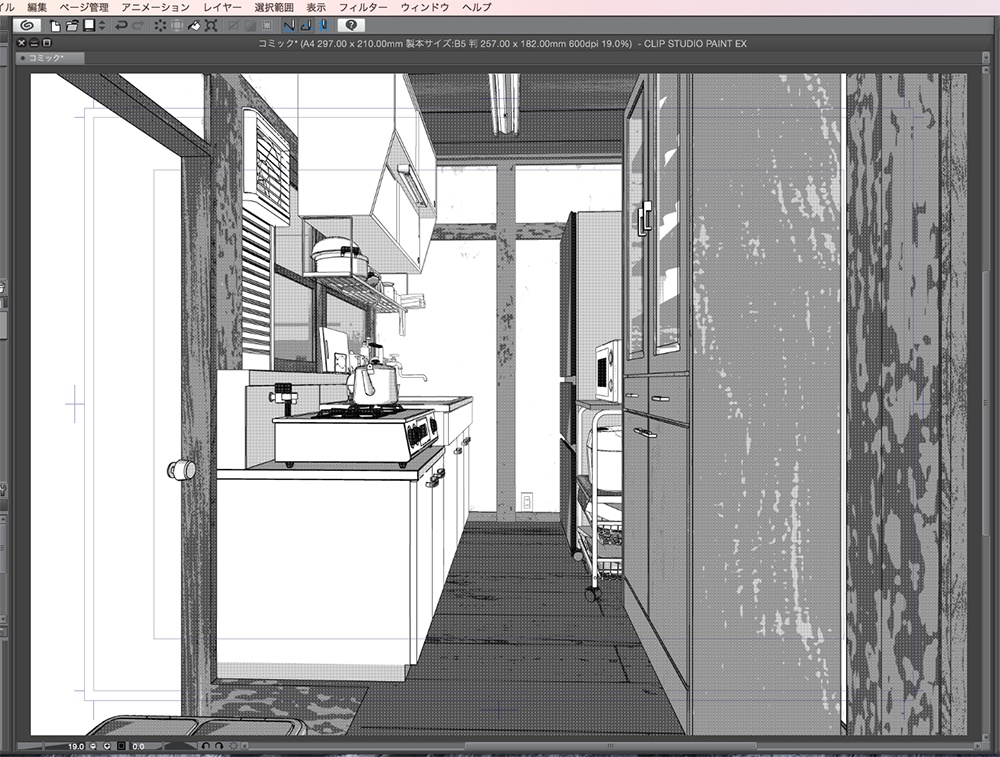
Task: Click the reset rotation icon
Action: click(x=233, y=746)
